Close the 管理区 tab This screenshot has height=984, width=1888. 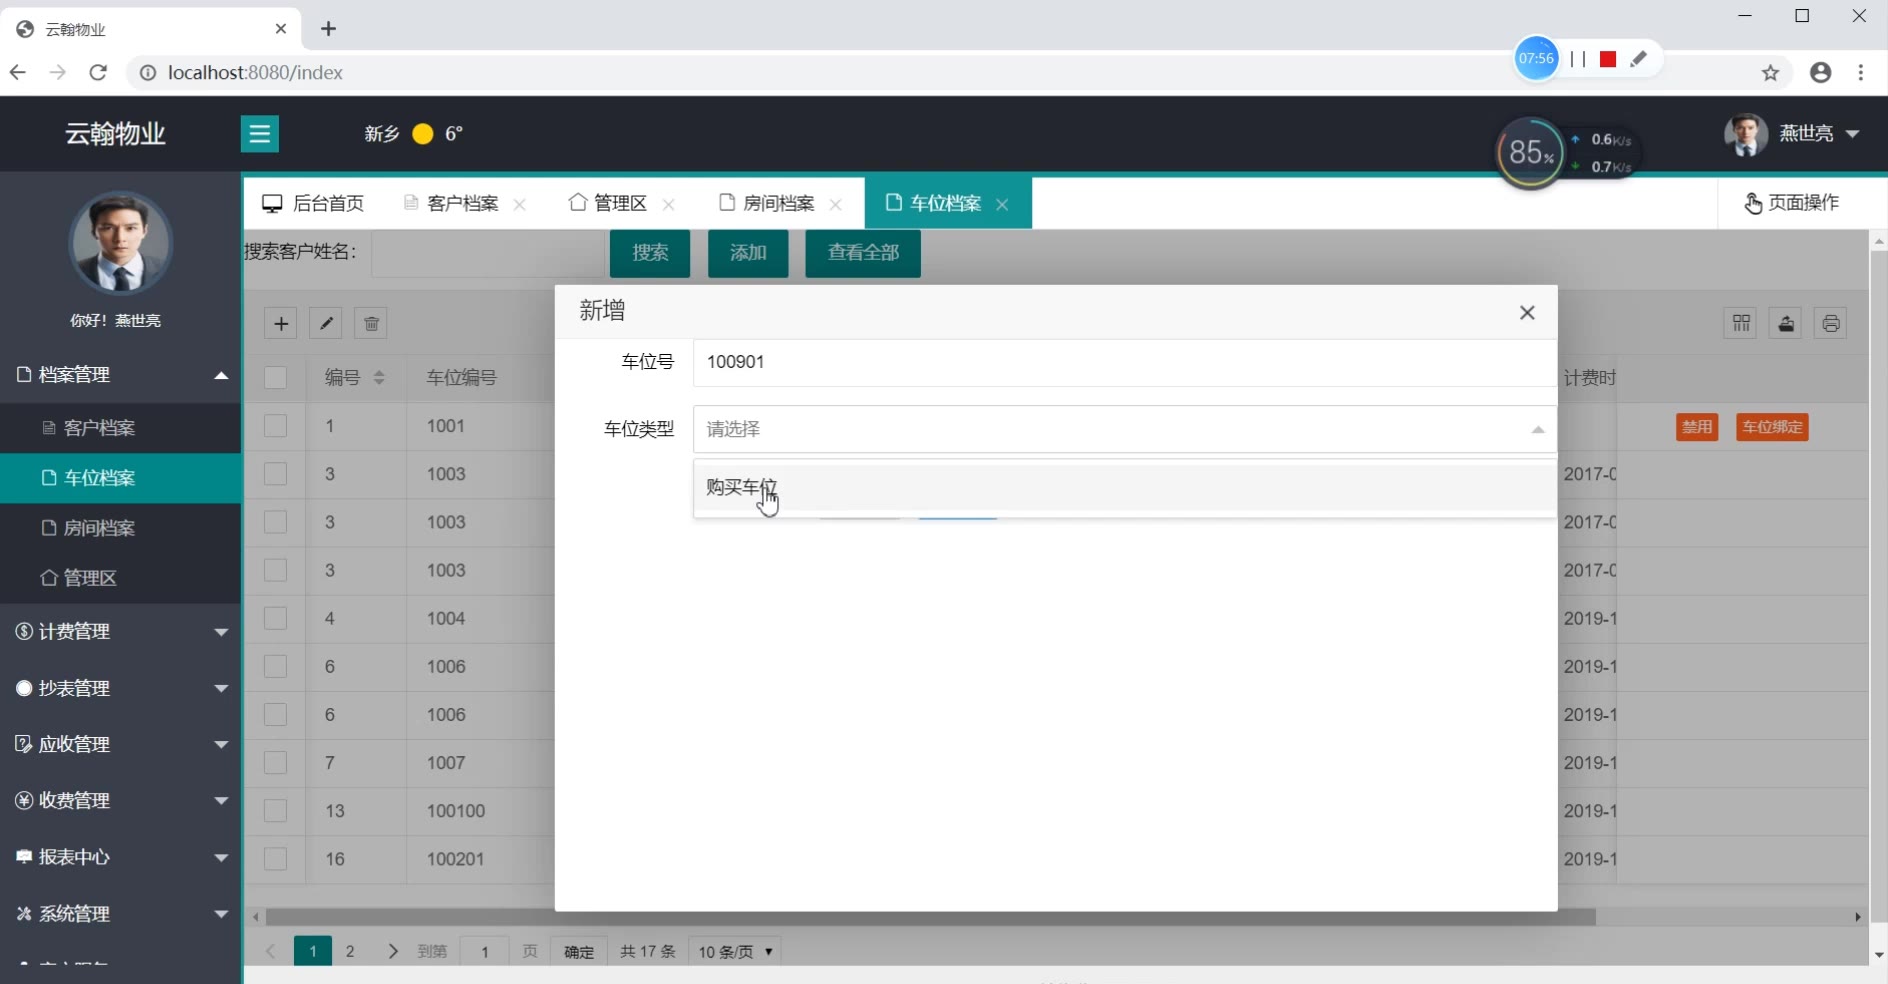point(669,204)
